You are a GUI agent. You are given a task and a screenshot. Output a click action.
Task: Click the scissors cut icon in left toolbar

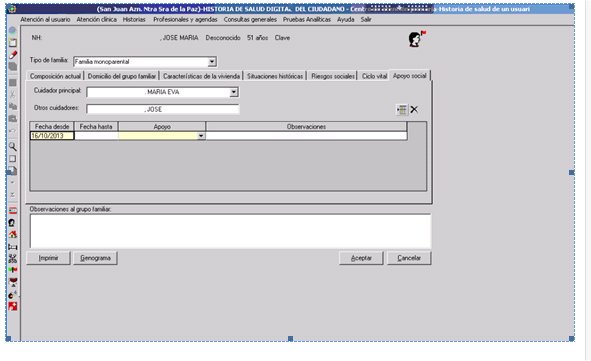(x=12, y=94)
